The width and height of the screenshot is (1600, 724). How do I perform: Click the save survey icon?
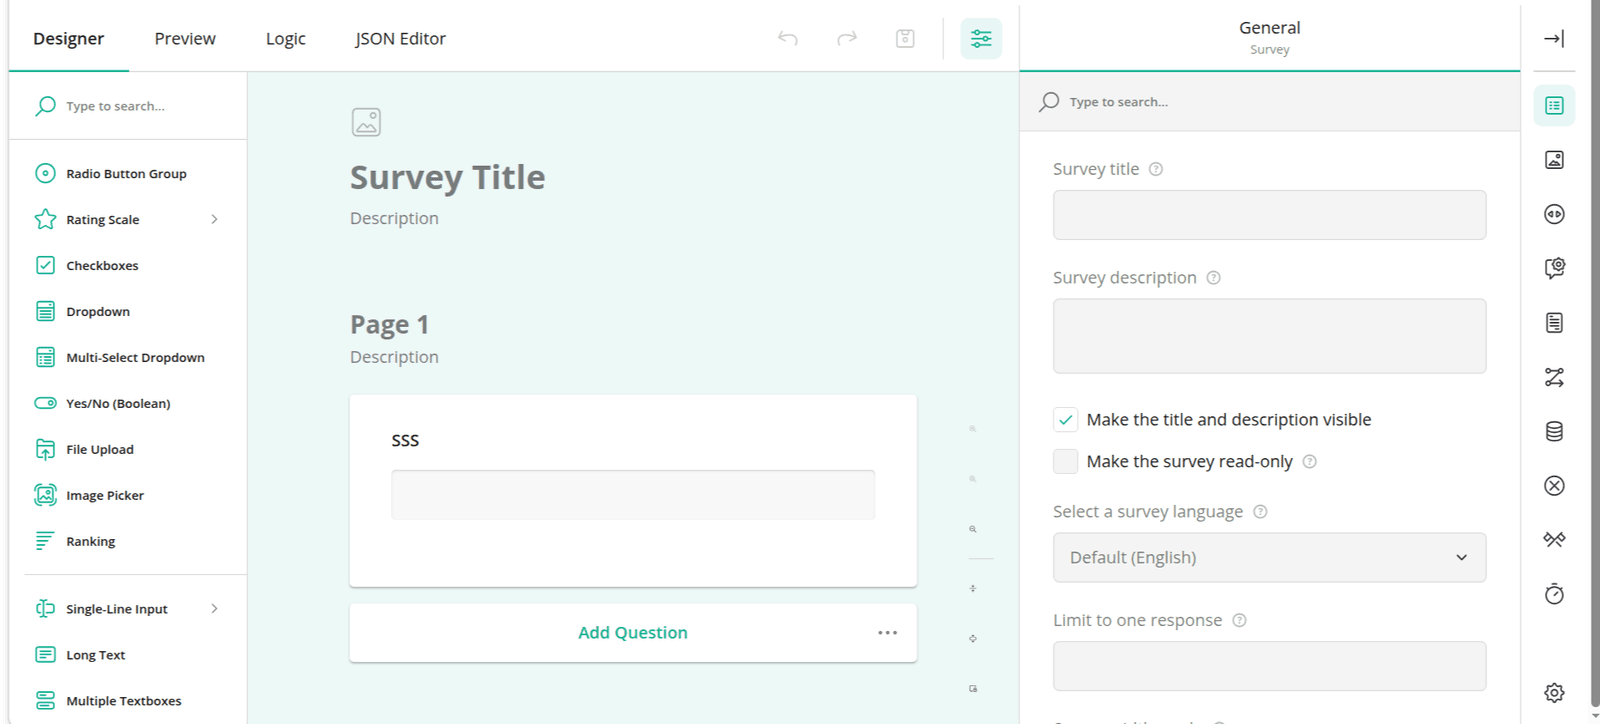tap(905, 38)
